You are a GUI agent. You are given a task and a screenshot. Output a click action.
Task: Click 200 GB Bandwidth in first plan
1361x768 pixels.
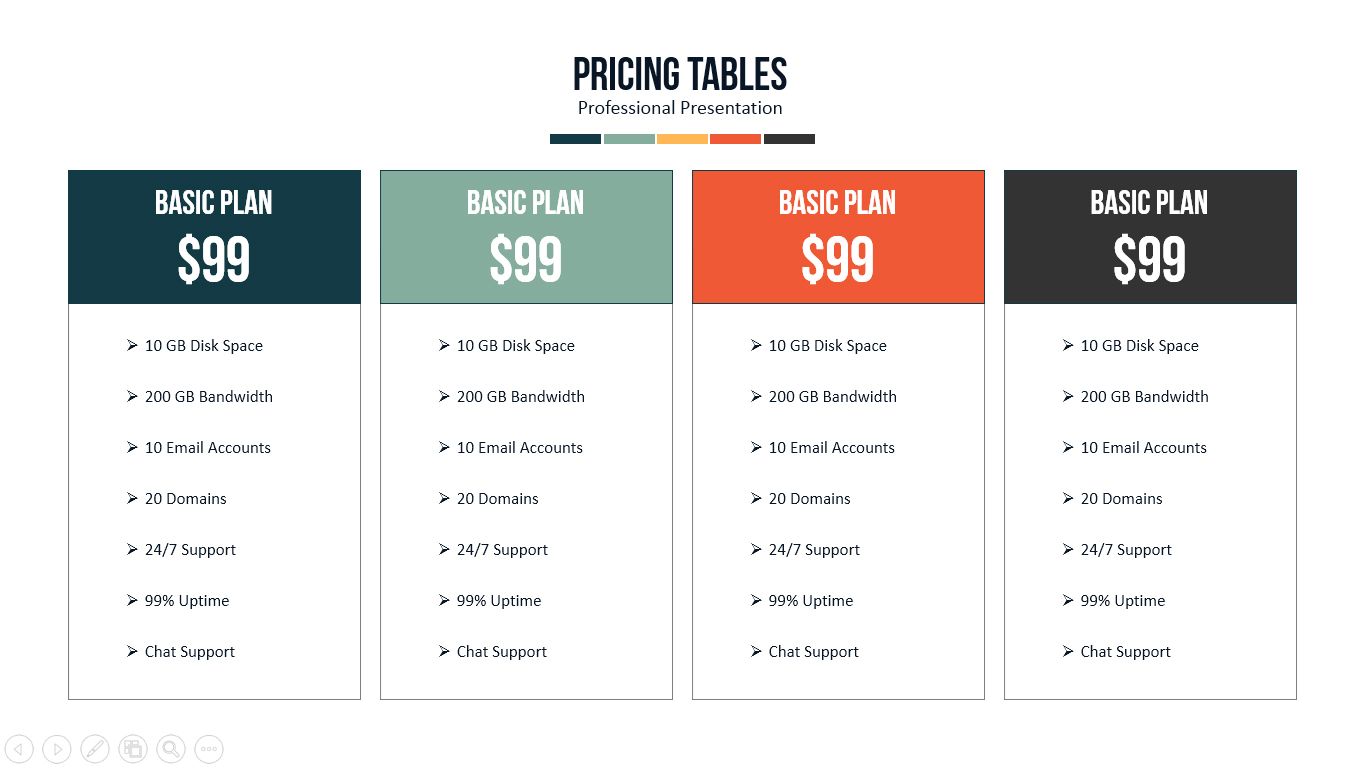coord(208,397)
